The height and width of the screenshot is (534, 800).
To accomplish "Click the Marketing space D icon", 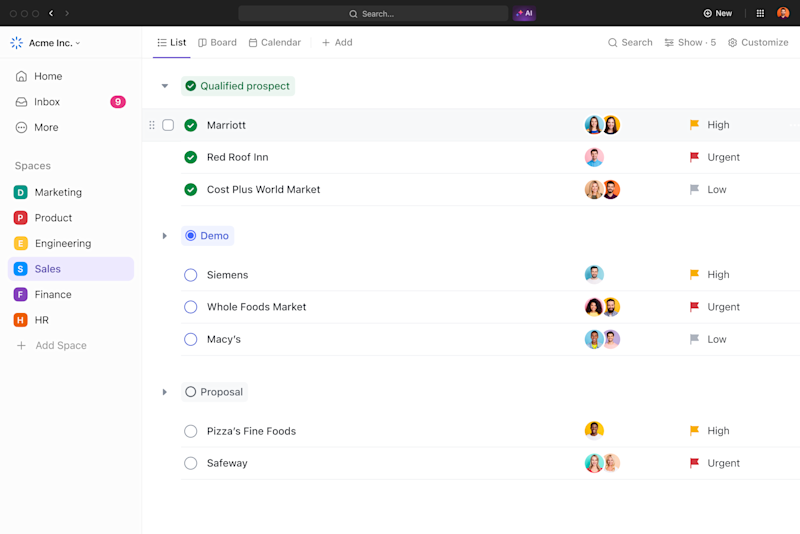I will tap(20, 192).
